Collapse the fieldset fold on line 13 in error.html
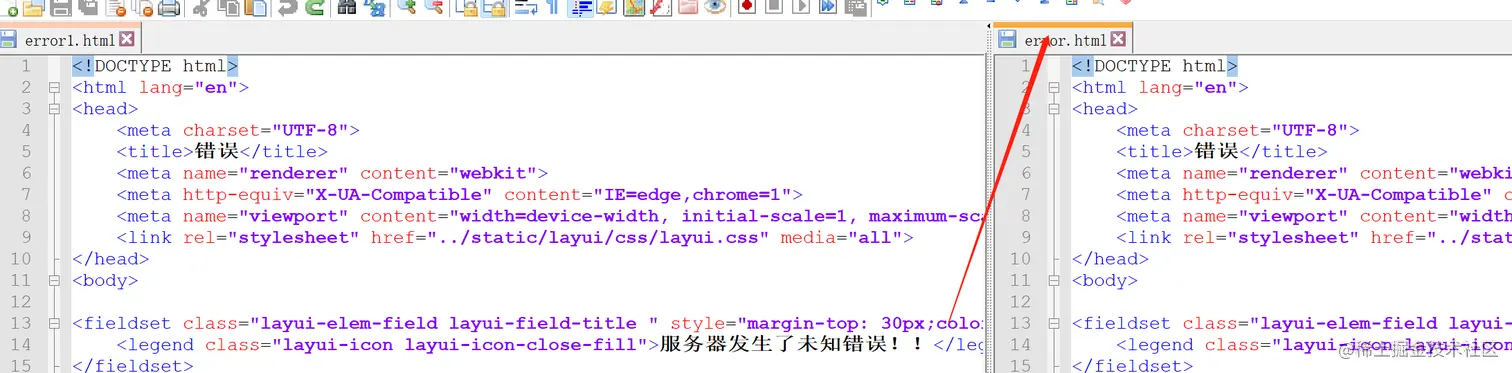 tap(1053, 324)
